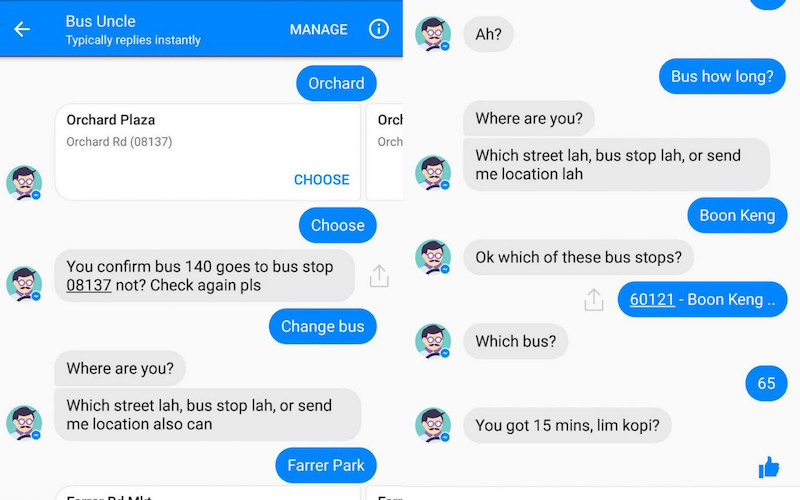
Task: Tap the blue thumbs-up like icon
Action: pyautogui.click(x=769, y=466)
